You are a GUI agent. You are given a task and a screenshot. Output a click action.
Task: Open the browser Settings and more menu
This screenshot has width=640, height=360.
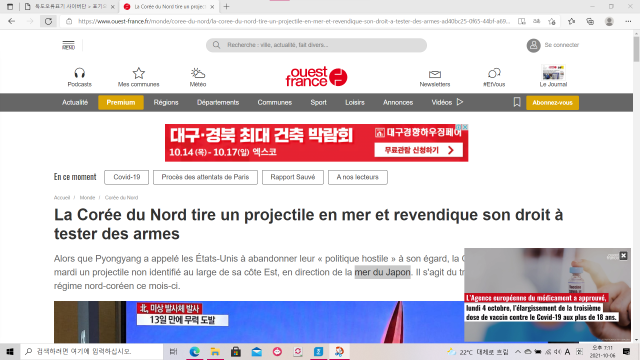click(x=628, y=21)
